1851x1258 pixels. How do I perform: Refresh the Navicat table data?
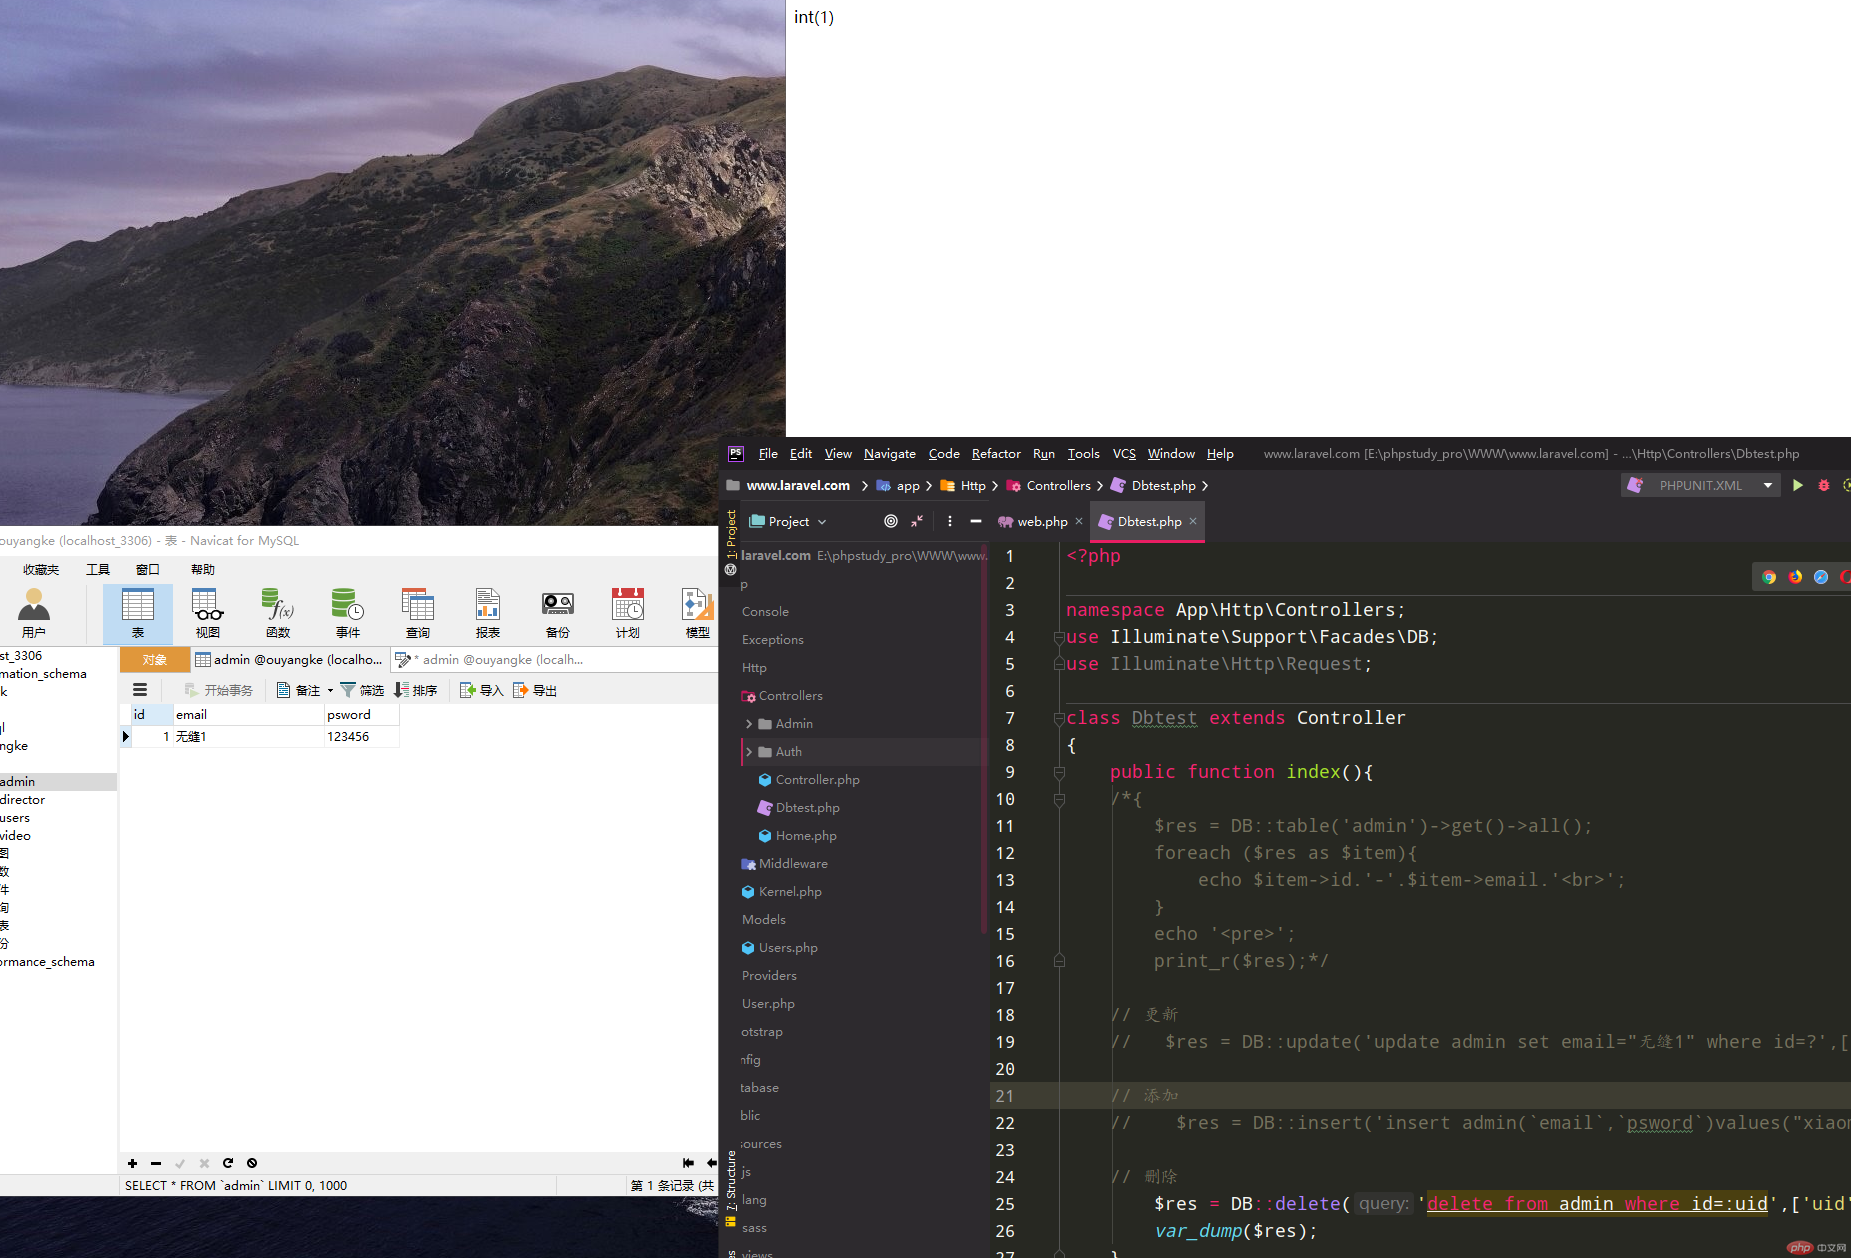pyautogui.click(x=228, y=1163)
